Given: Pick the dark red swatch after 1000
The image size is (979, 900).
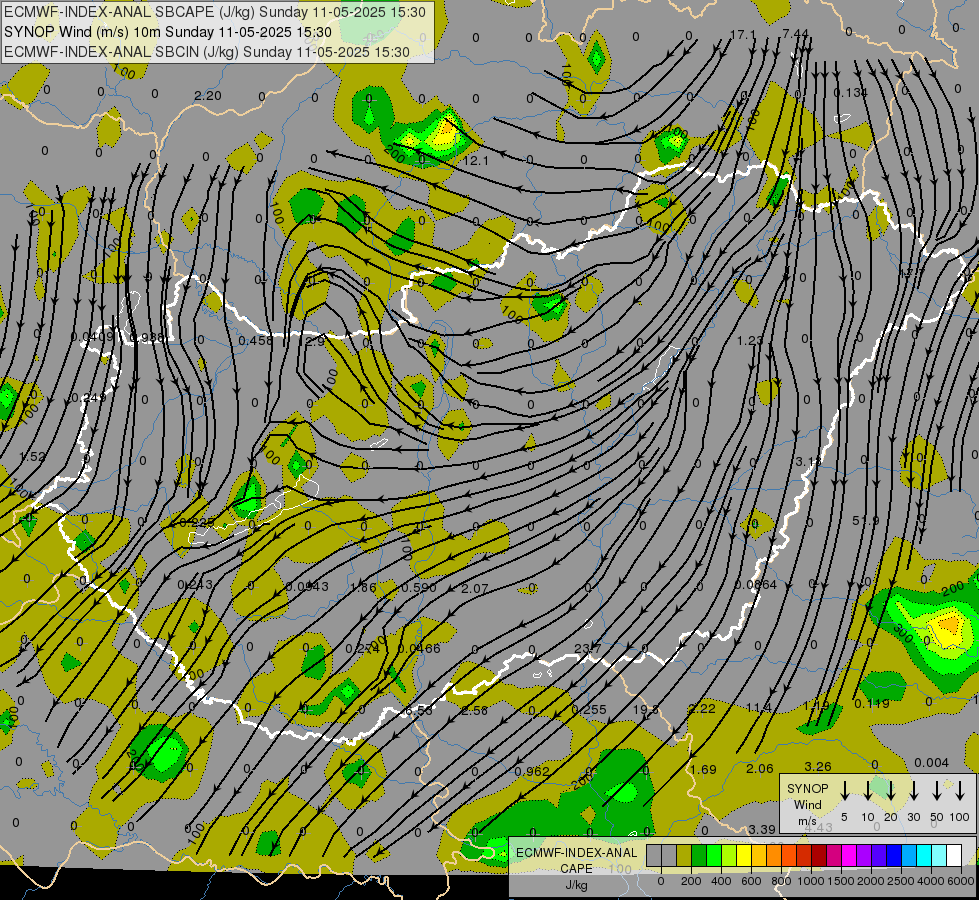Looking at the screenshot, I should pyautogui.click(x=819, y=856).
